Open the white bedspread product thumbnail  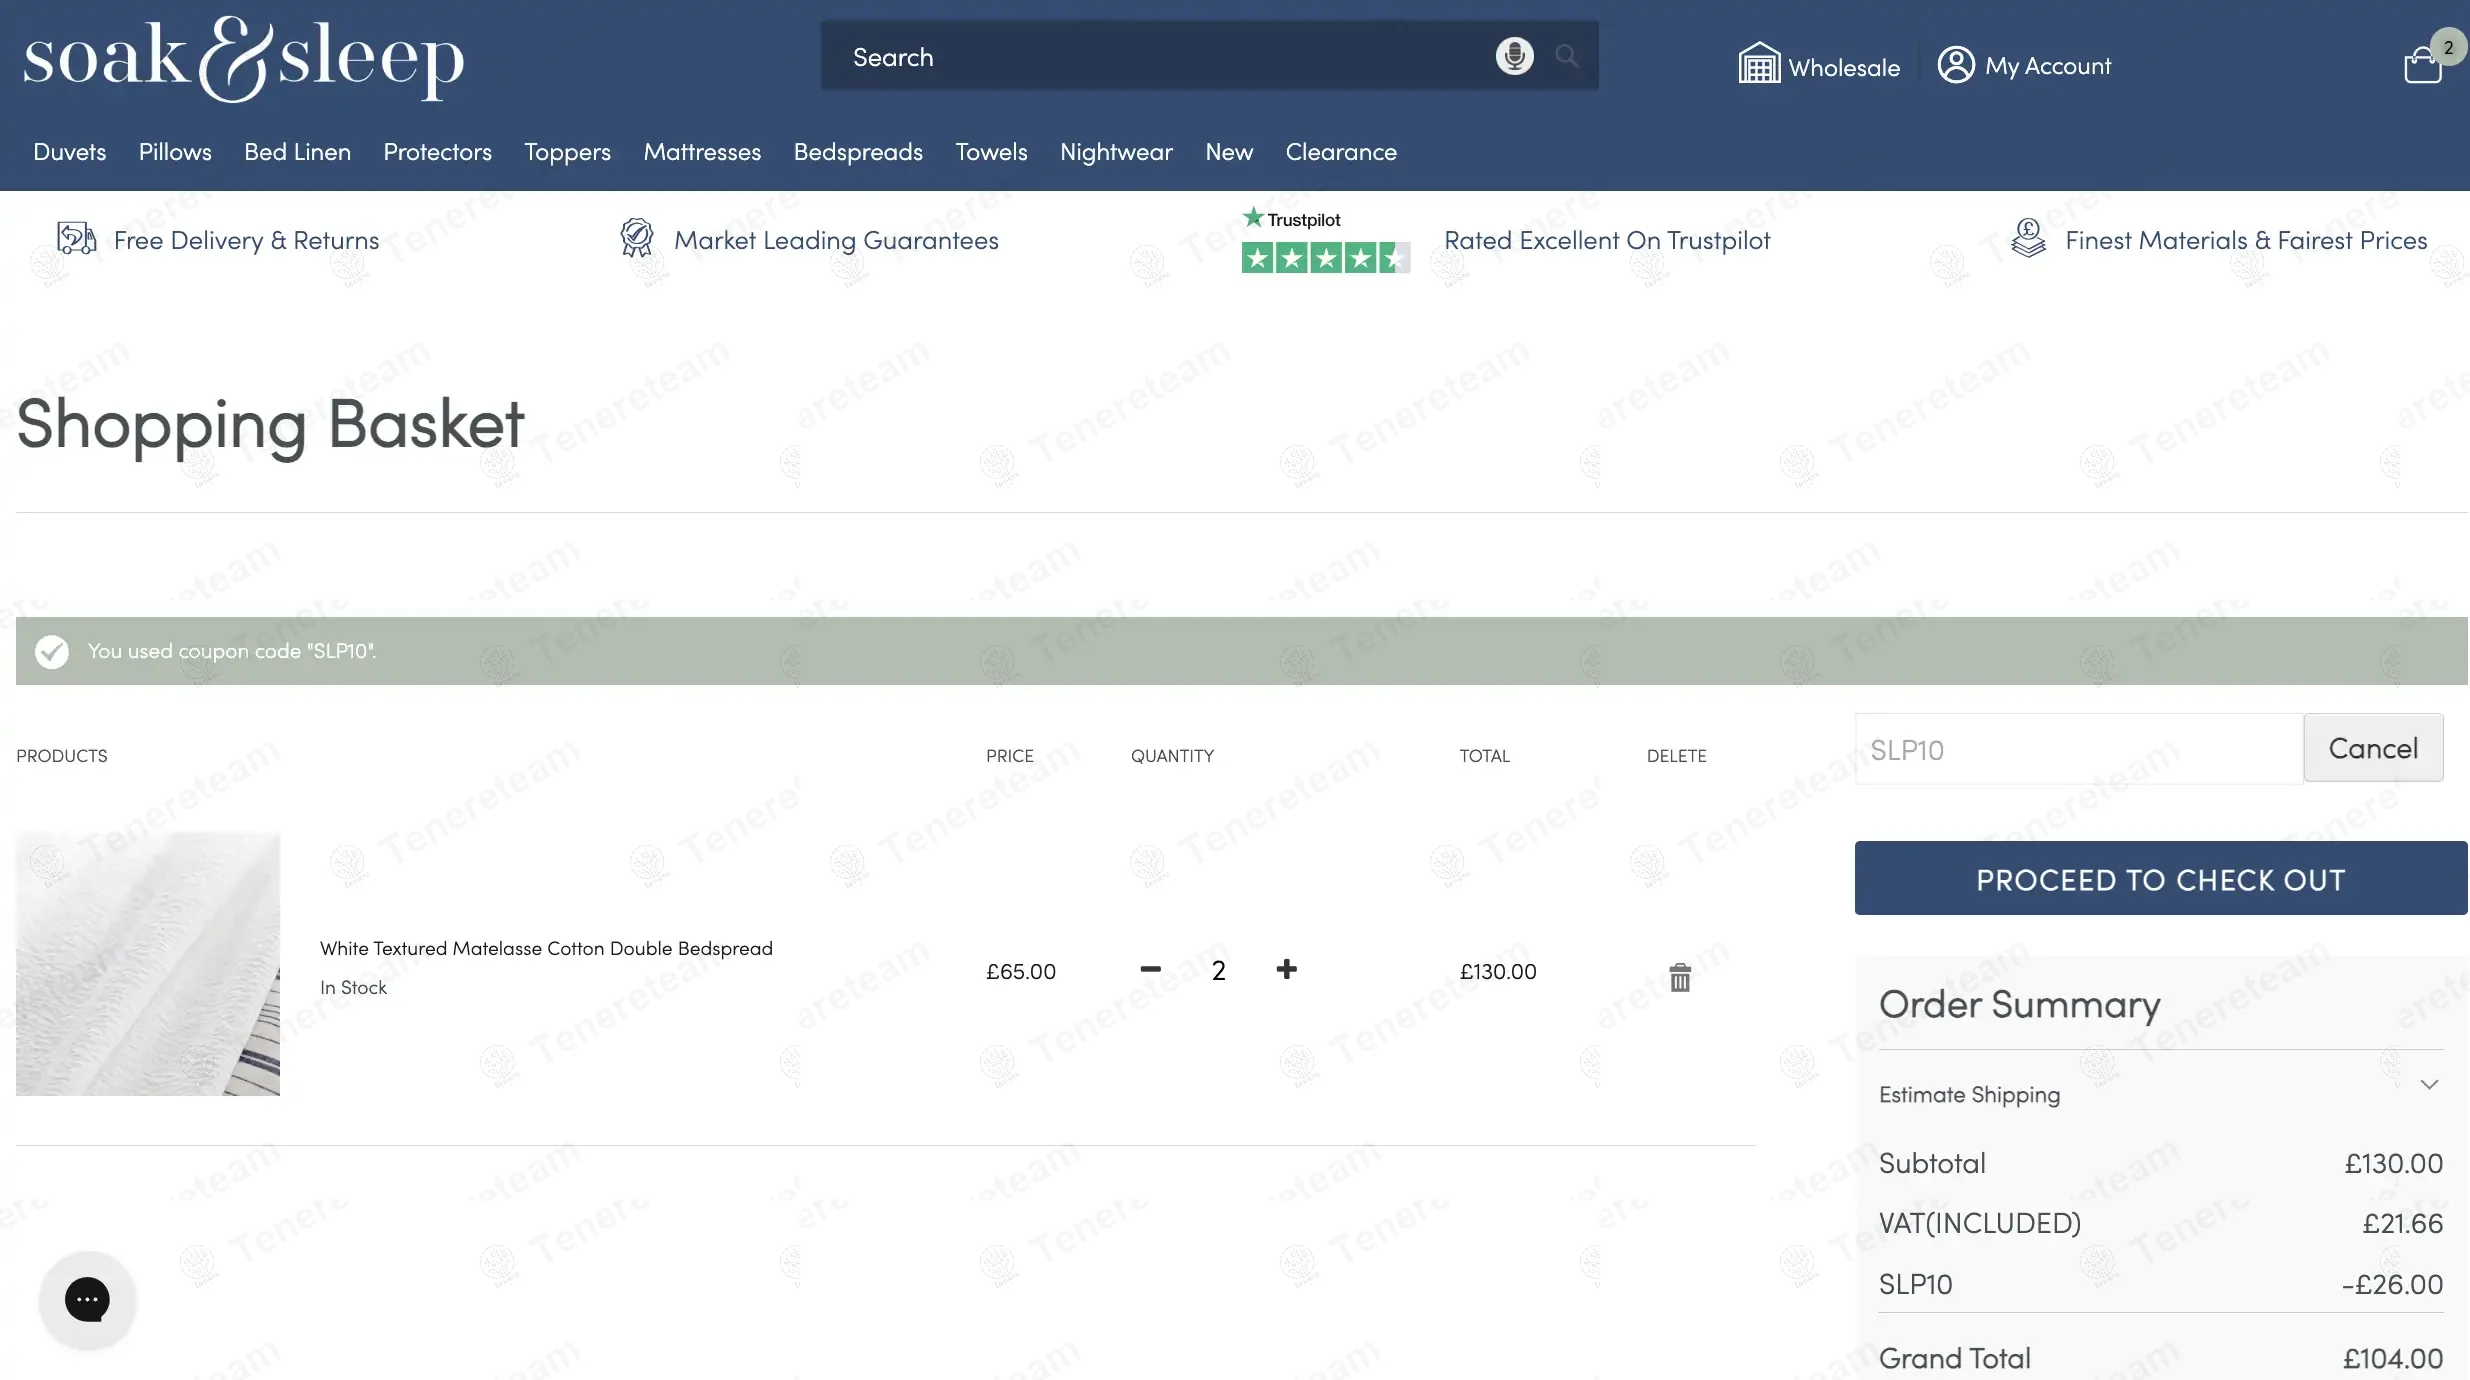(x=148, y=963)
